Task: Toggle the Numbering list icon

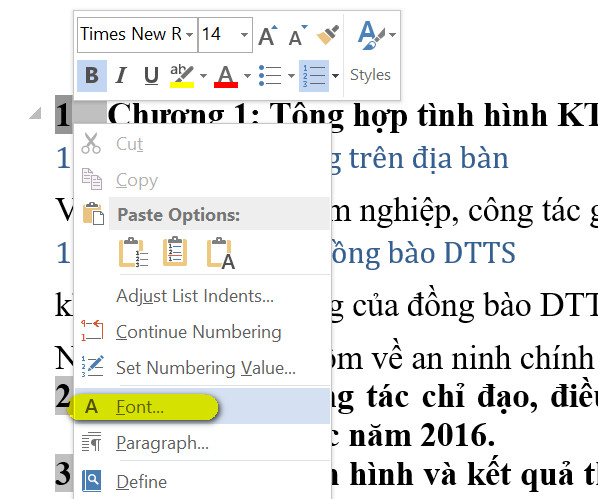Action: 314,76
